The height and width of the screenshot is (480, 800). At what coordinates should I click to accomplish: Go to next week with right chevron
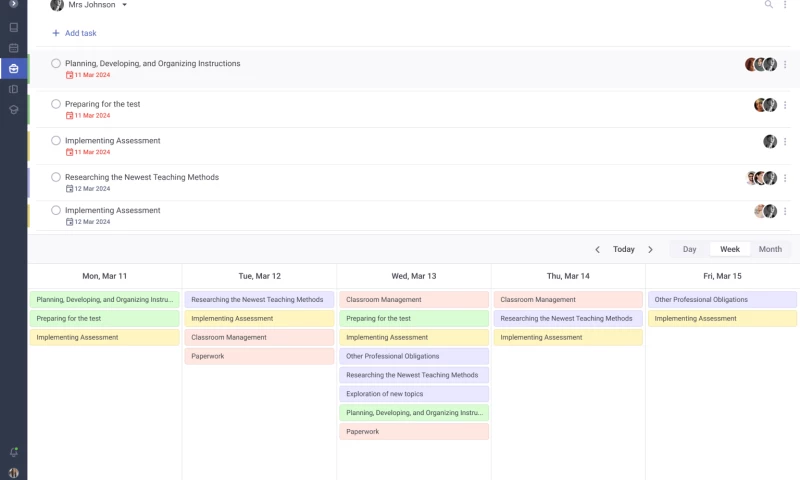[651, 249]
